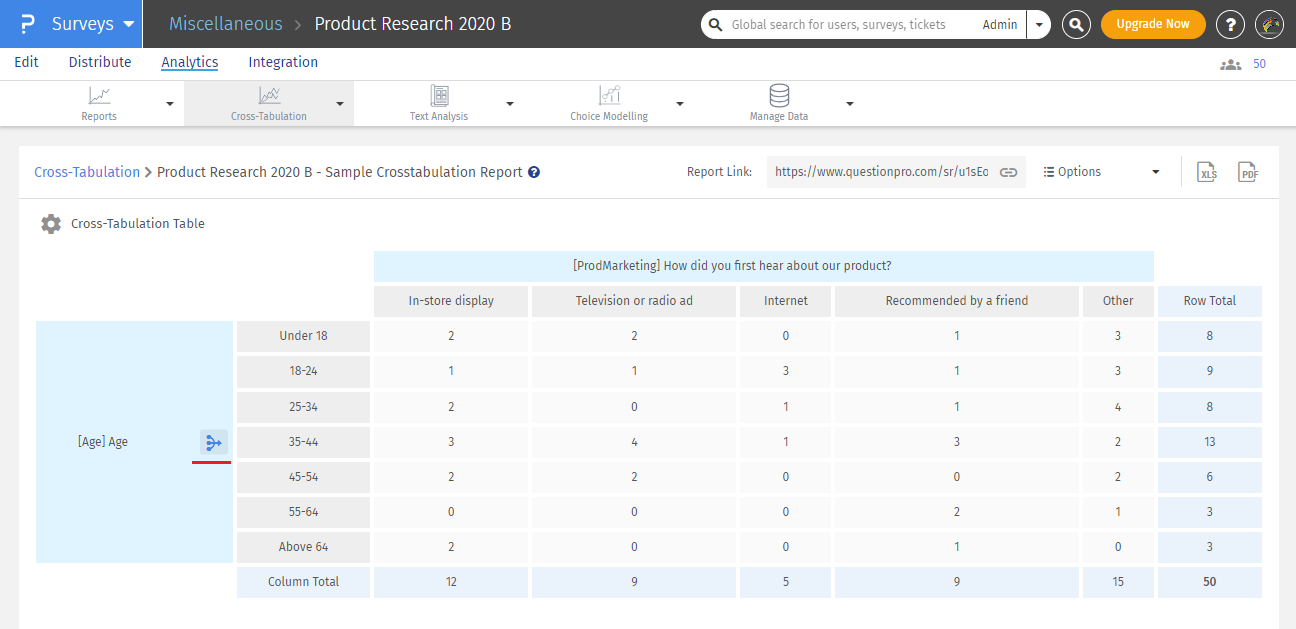The height and width of the screenshot is (629, 1296).
Task: Open the Manage Data toolbar item
Action: coord(779,103)
